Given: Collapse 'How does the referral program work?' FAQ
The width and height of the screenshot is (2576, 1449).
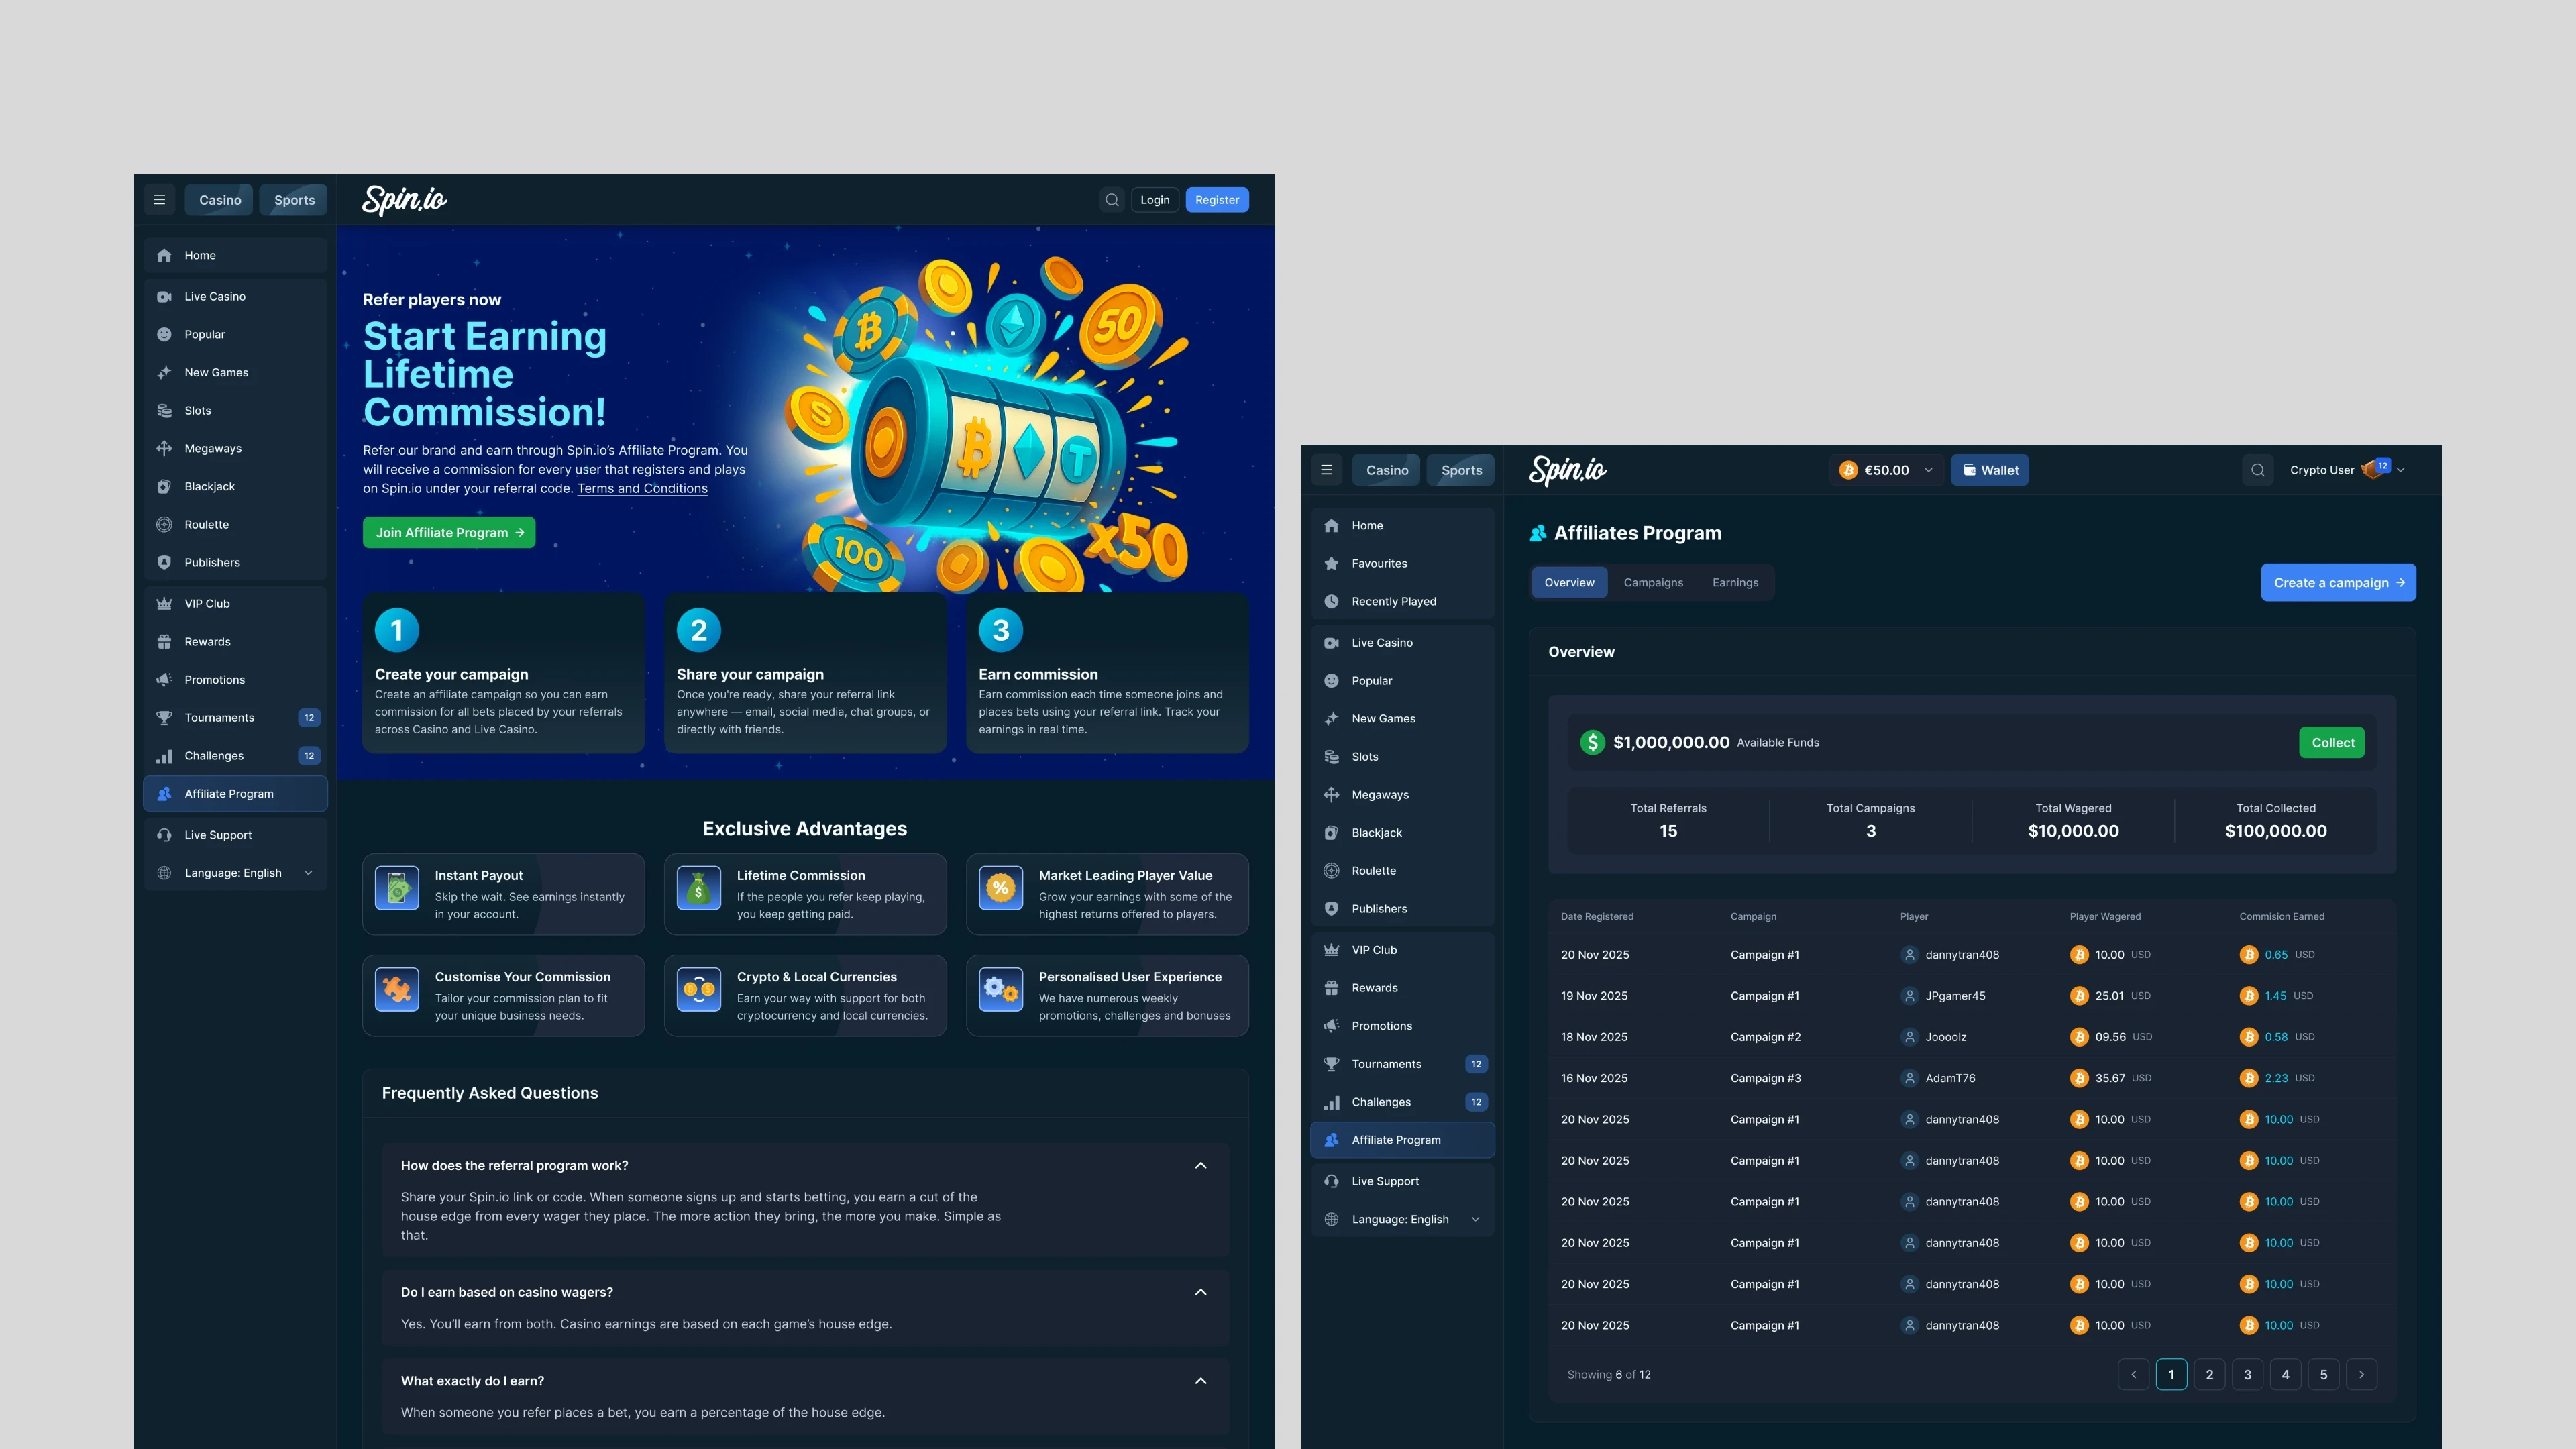Looking at the screenshot, I should 1201,1166.
